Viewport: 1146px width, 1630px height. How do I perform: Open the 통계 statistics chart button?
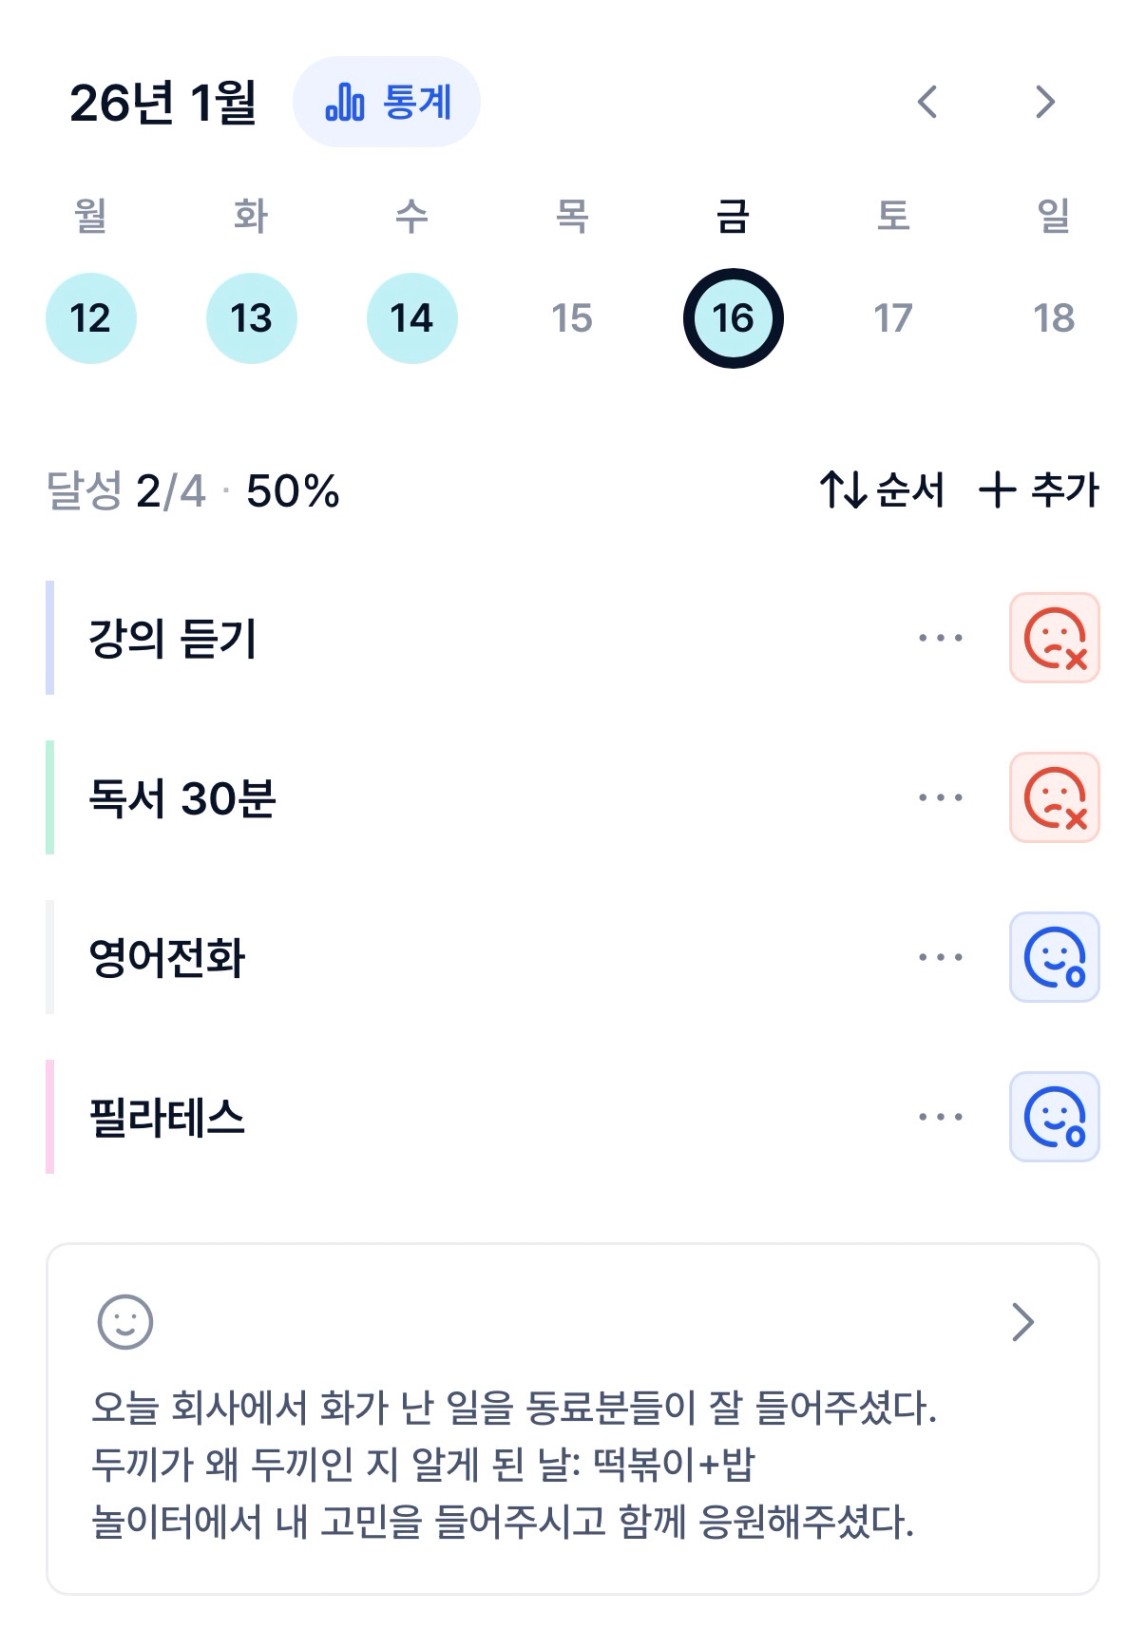coord(387,102)
